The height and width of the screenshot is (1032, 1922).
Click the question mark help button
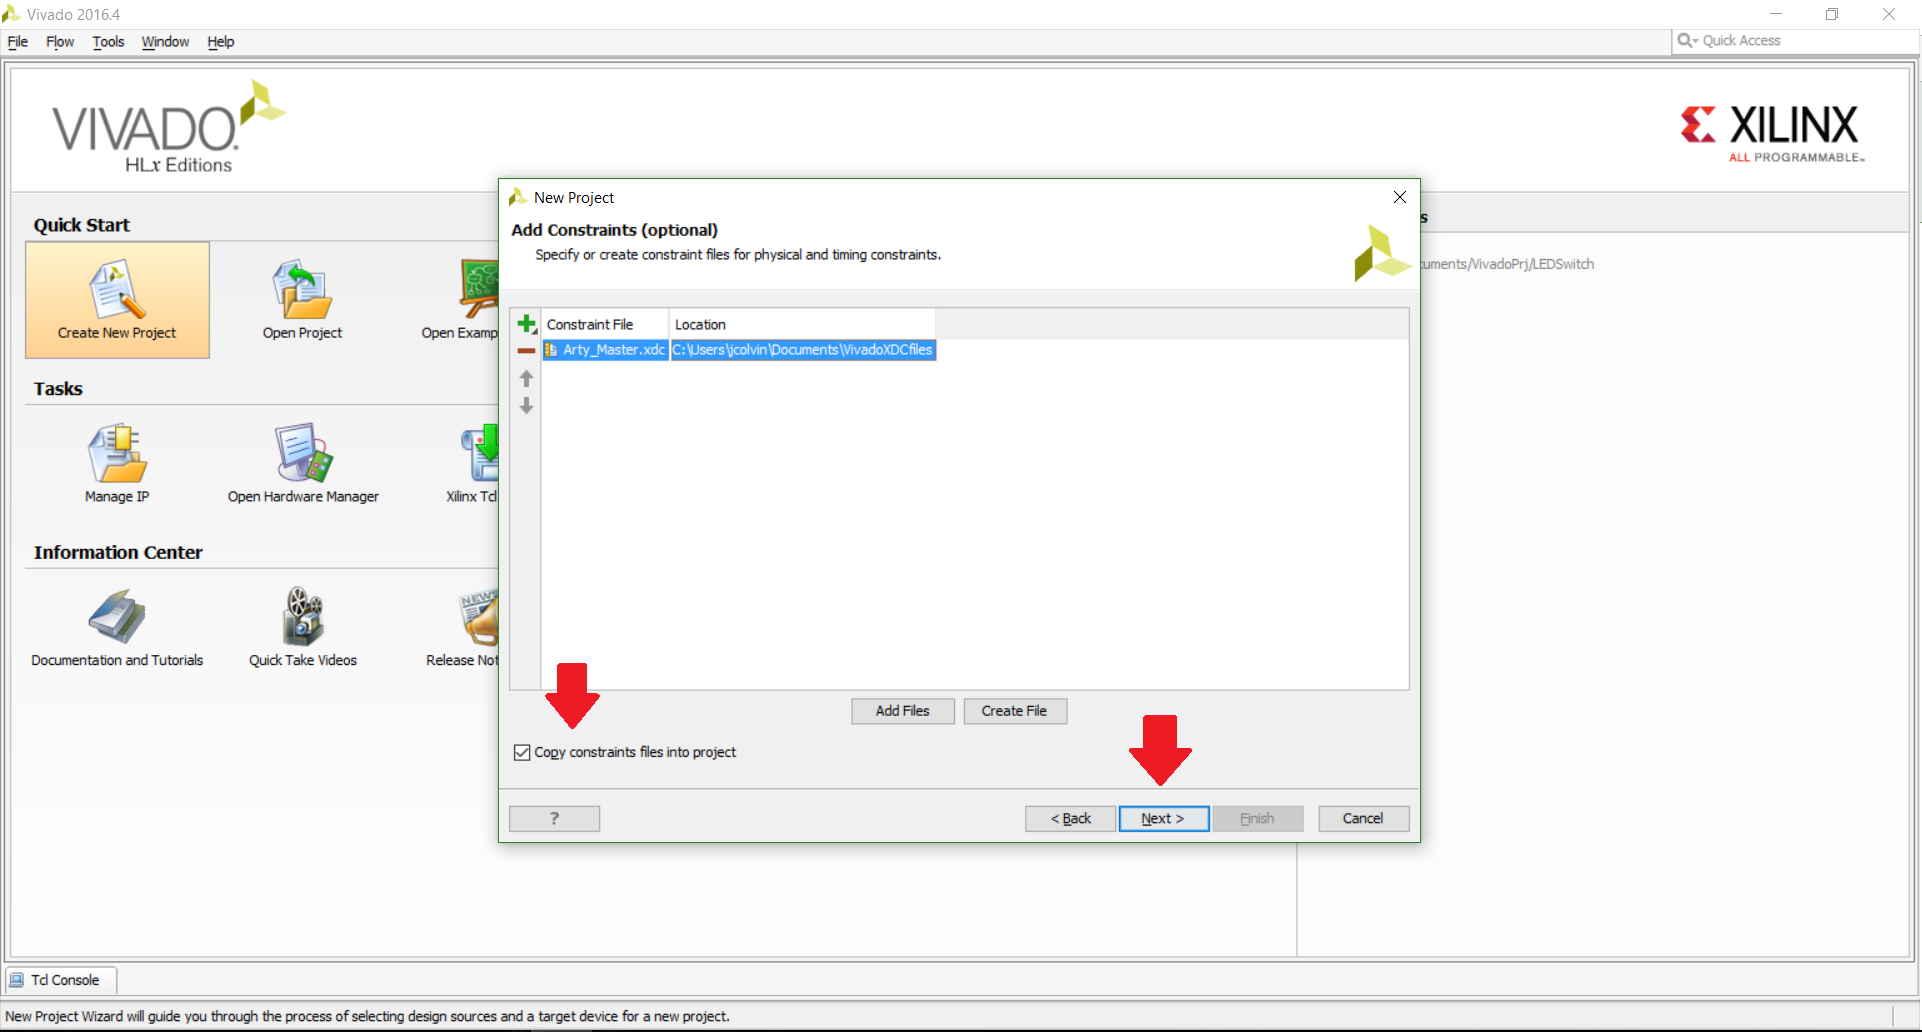tap(554, 818)
